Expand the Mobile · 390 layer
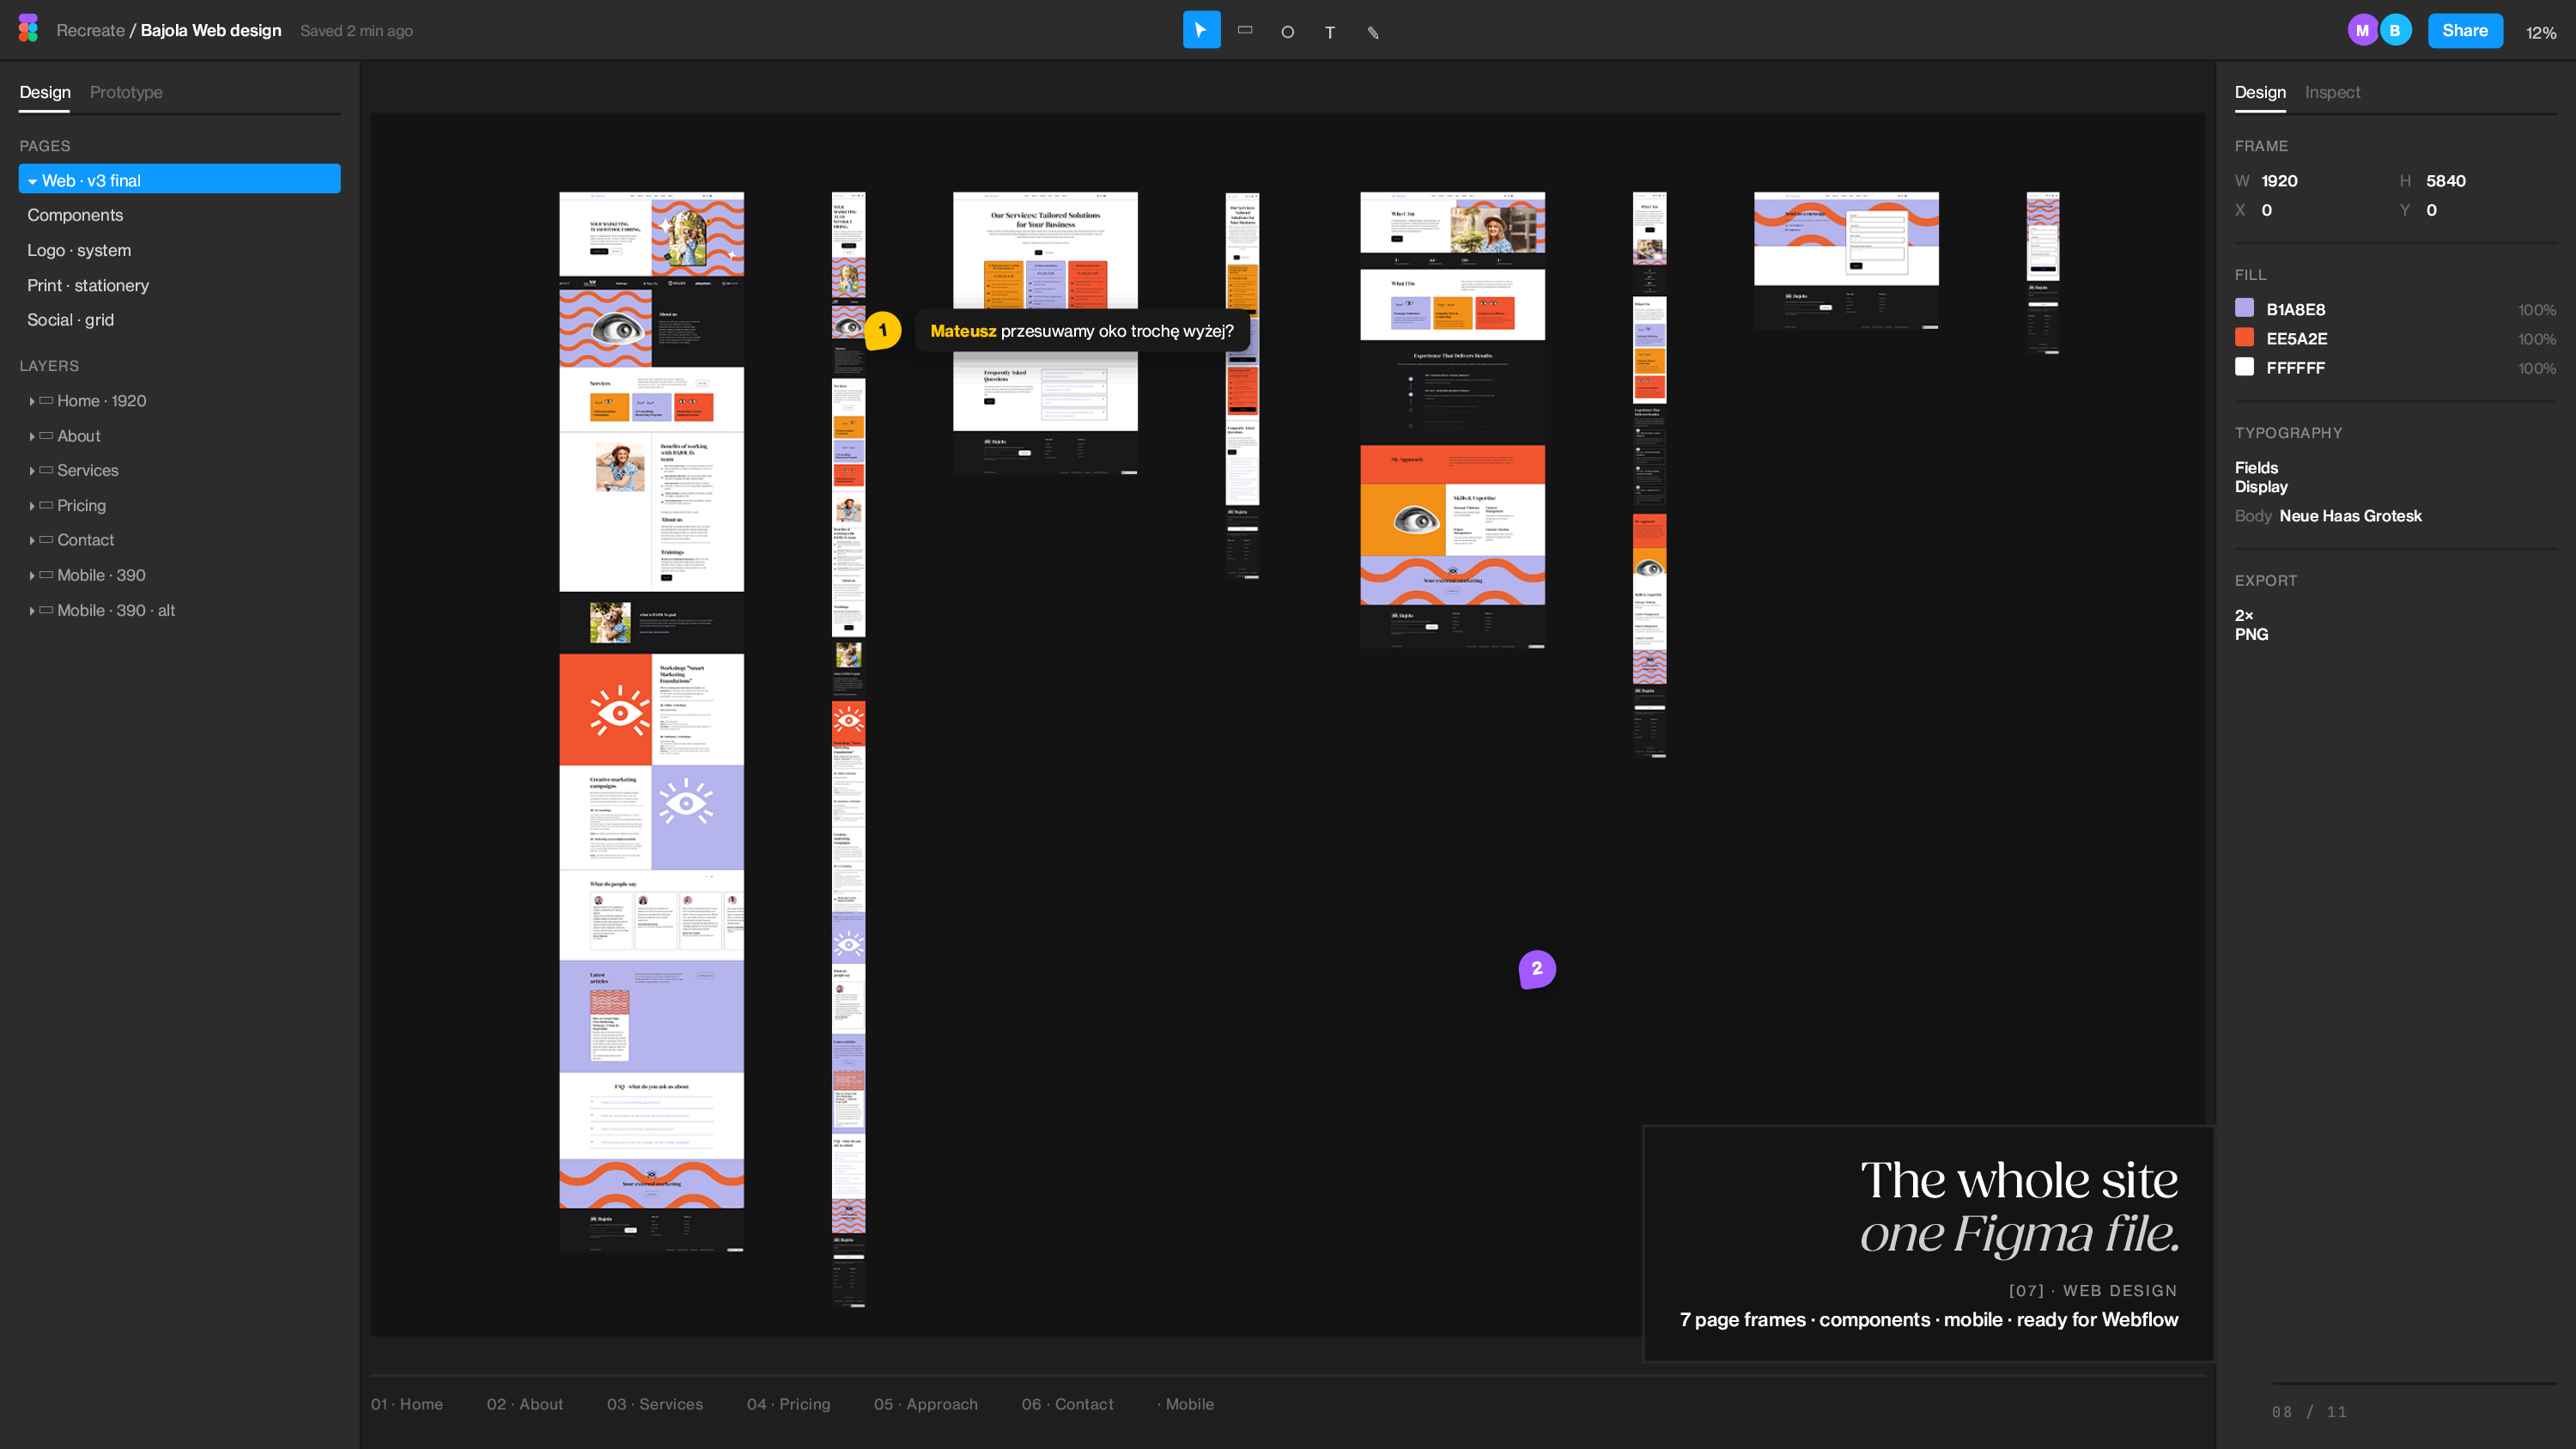Image resolution: width=2576 pixels, height=1449 pixels. tap(32, 575)
